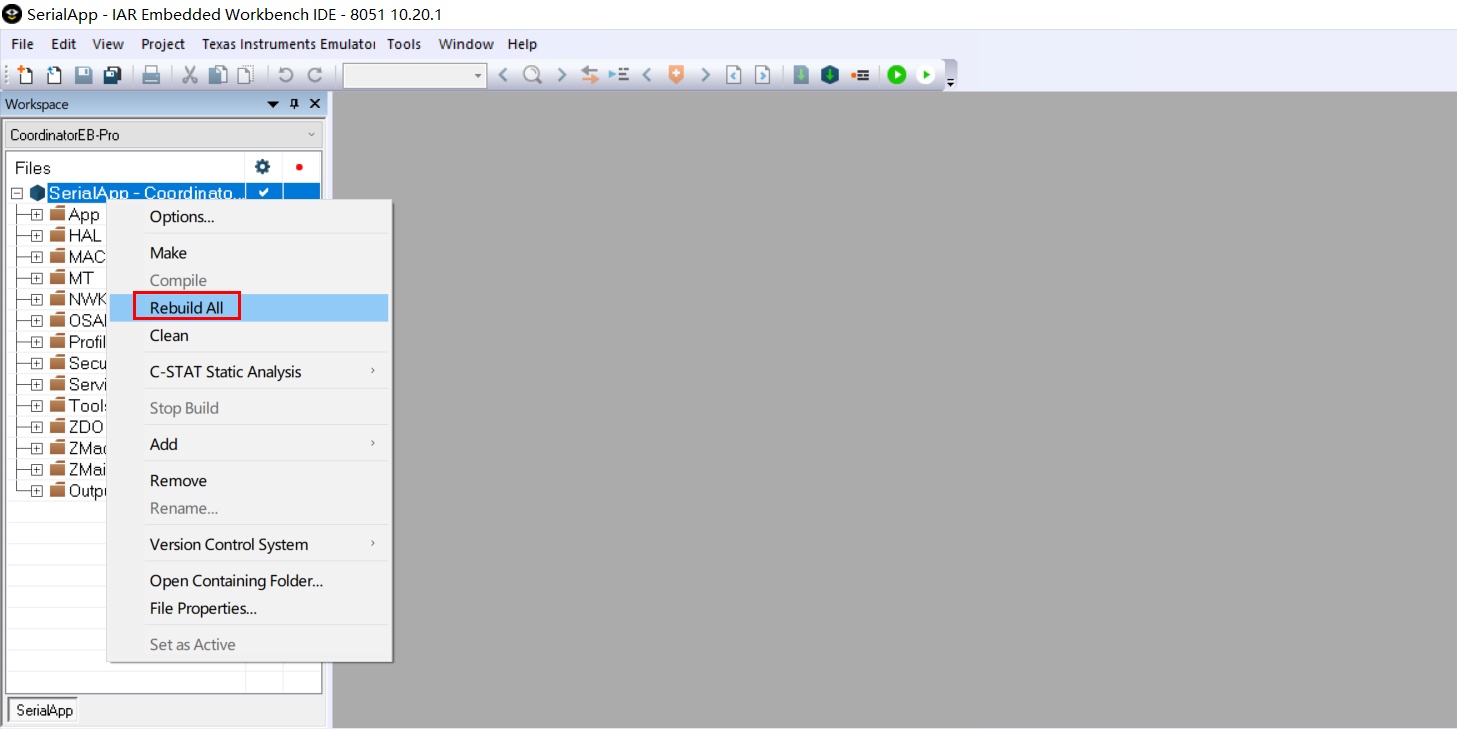
Task: Click the empty toolbar search combo box
Action: click(x=407, y=75)
